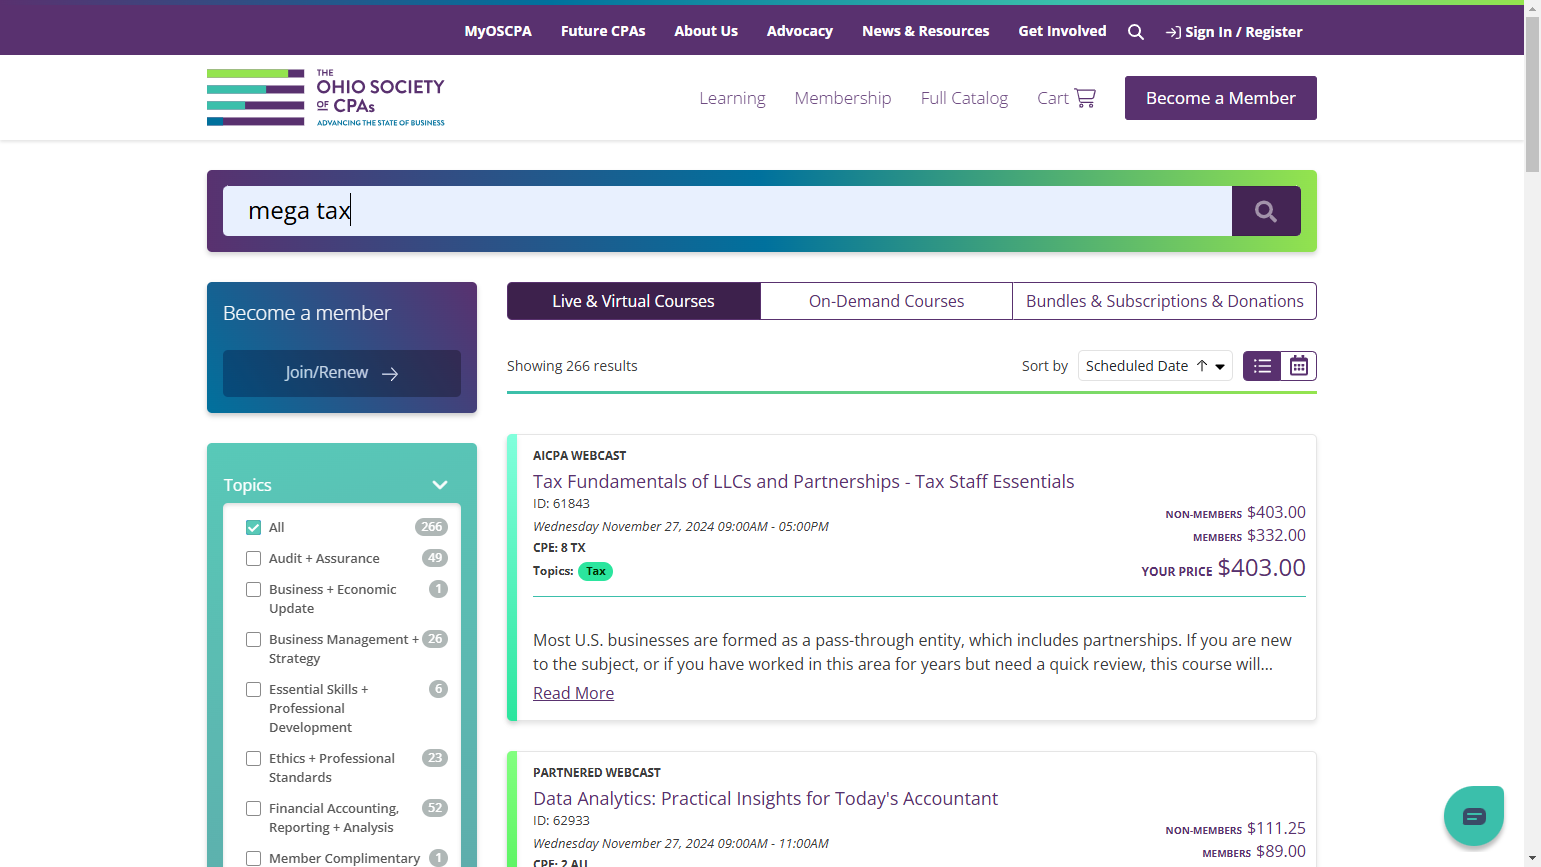The image size is (1541, 867).
Task: Click Read More on Tax Fundamentals course
Action: pyautogui.click(x=573, y=693)
